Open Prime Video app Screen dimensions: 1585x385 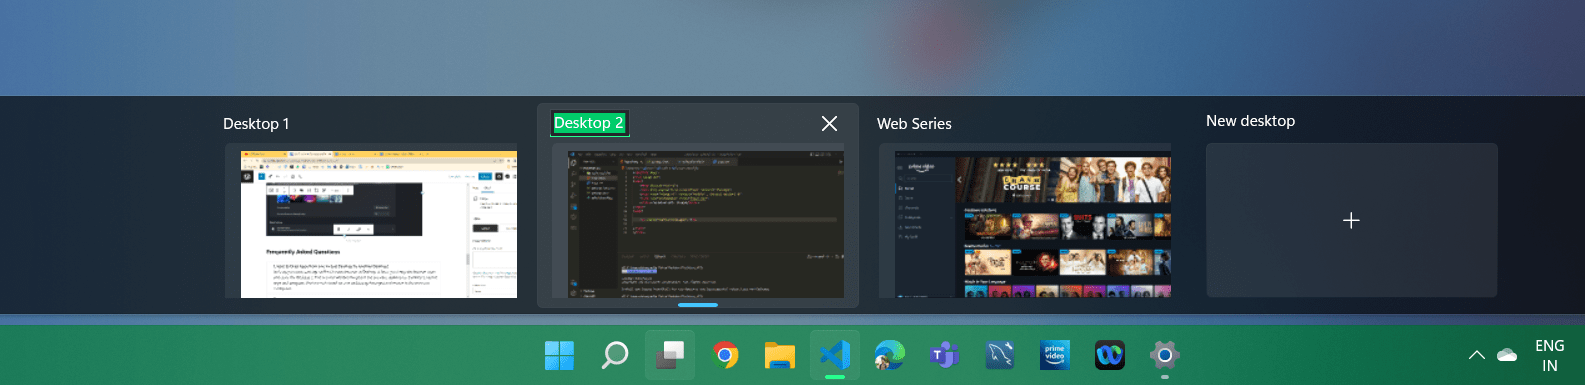pyautogui.click(x=1055, y=355)
